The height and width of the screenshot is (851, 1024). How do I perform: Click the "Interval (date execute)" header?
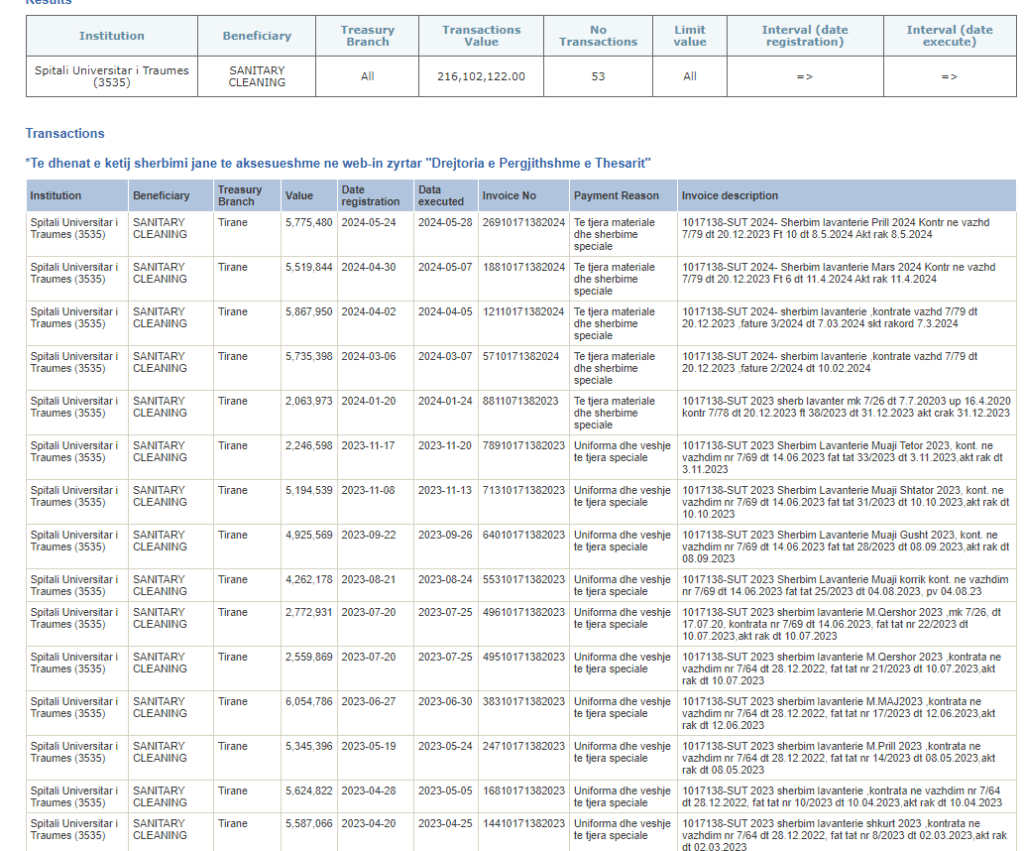(949, 36)
